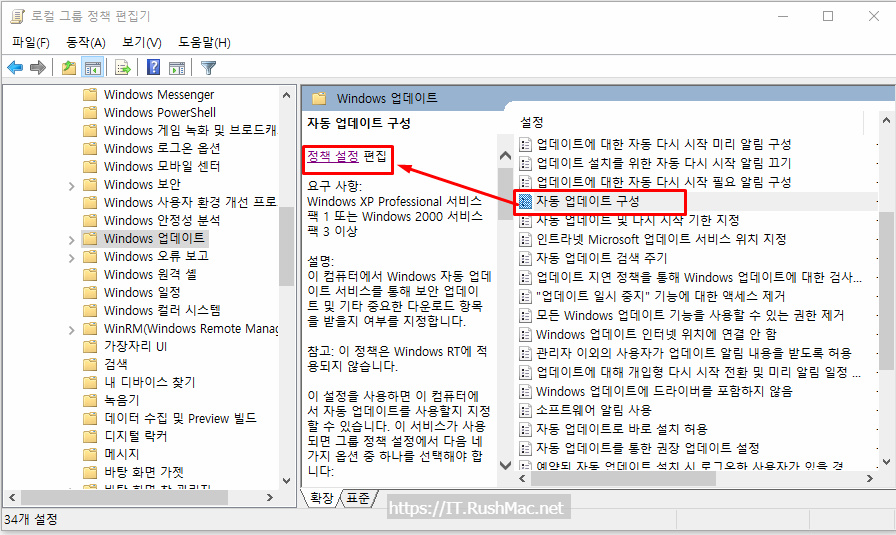Click the Group Policy Editor title bar icon
896x535 pixels.
coord(18,16)
